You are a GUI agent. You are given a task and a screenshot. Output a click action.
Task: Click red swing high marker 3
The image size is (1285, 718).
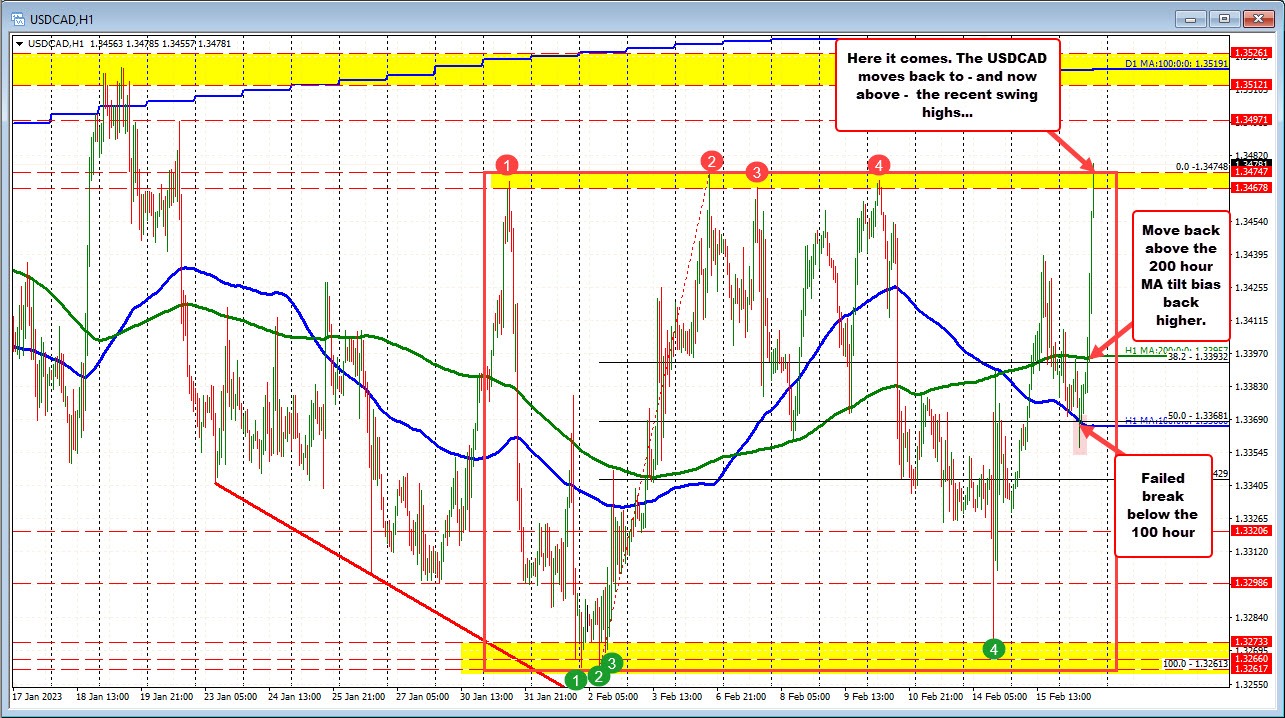[757, 173]
